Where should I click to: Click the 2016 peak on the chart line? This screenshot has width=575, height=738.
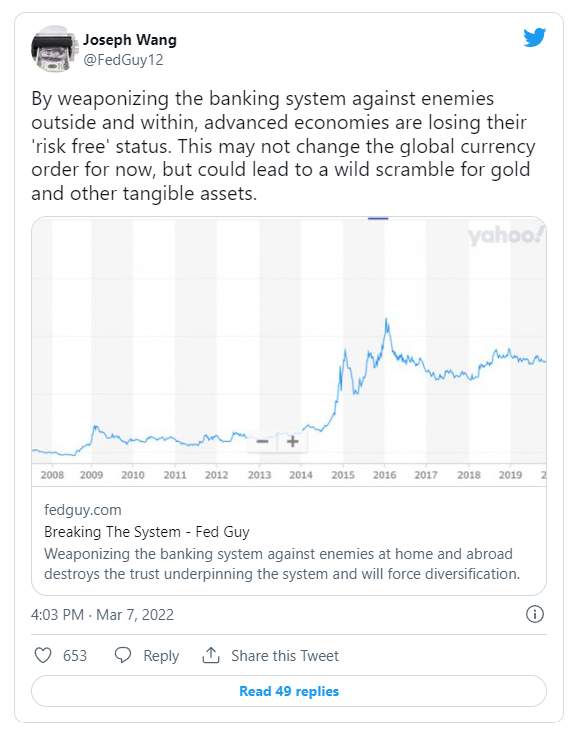tap(386, 321)
